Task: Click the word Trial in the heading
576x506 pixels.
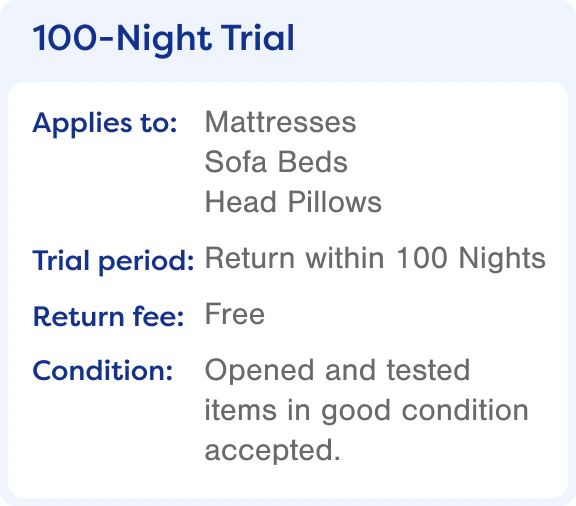Action: (x=258, y=37)
